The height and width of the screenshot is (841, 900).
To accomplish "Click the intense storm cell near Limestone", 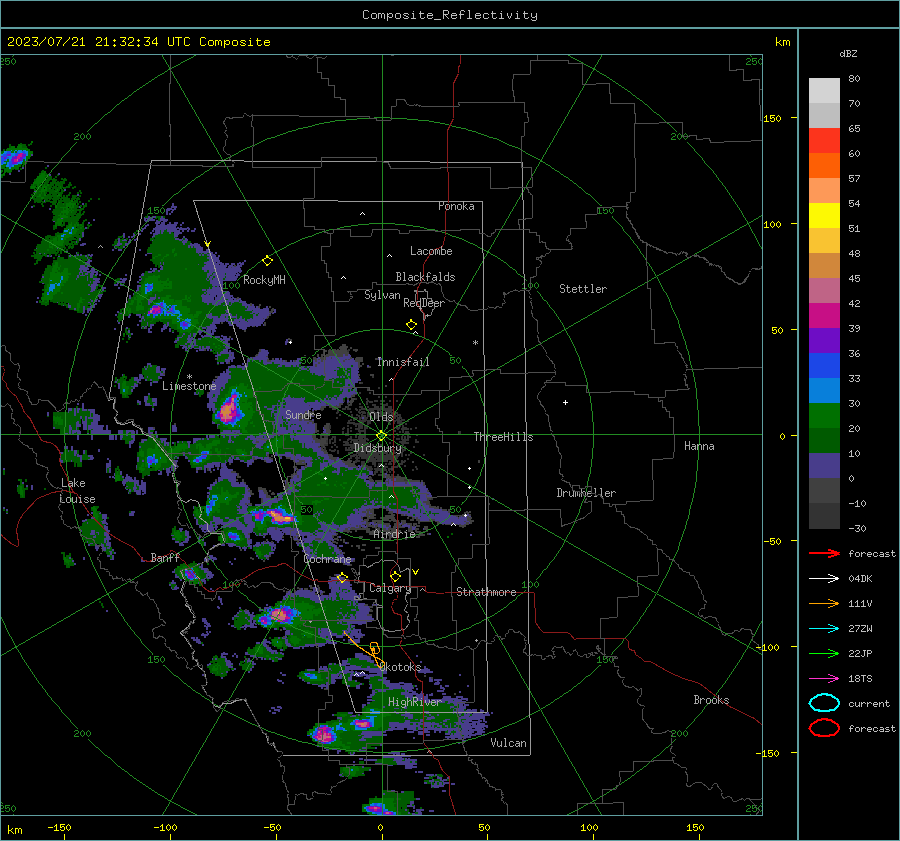I will click(x=230, y=410).
